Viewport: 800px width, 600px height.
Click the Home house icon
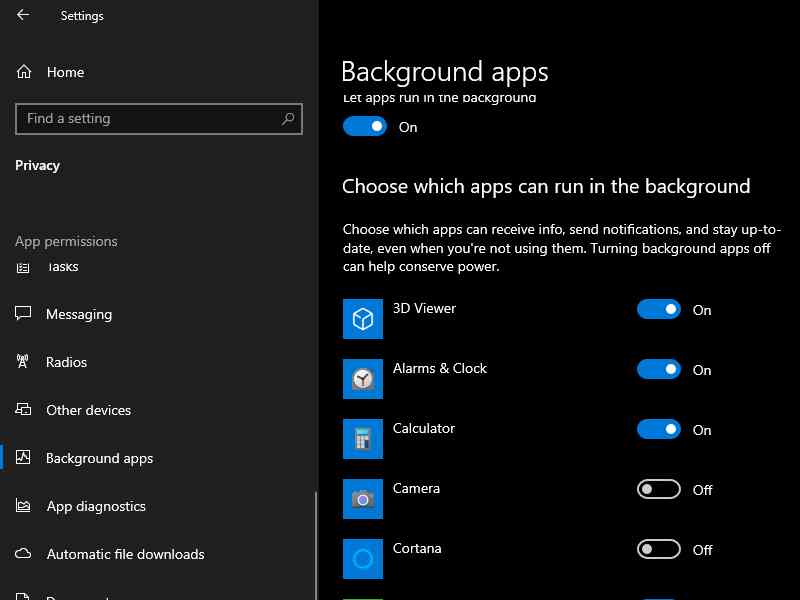pyautogui.click(x=23, y=72)
